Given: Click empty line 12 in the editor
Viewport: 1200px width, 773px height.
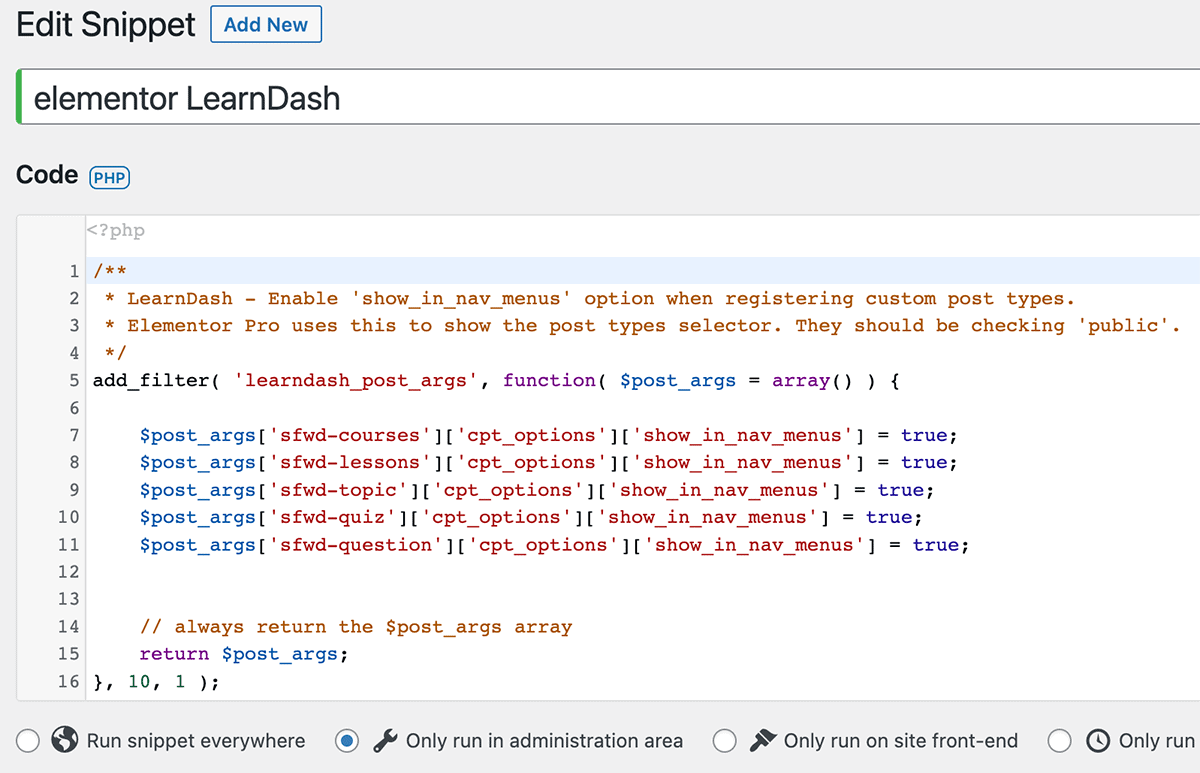Looking at the screenshot, I should [300, 571].
